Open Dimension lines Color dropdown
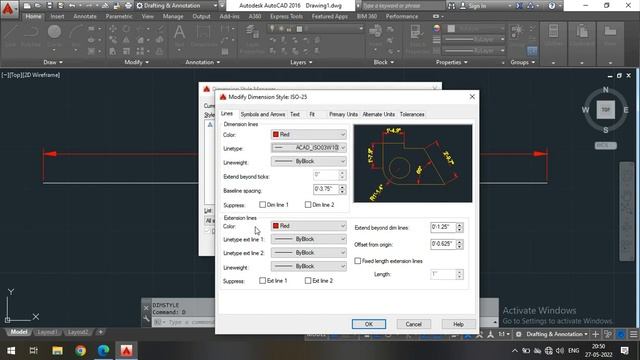Viewport: 640px width, 360px height. coord(309,134)
